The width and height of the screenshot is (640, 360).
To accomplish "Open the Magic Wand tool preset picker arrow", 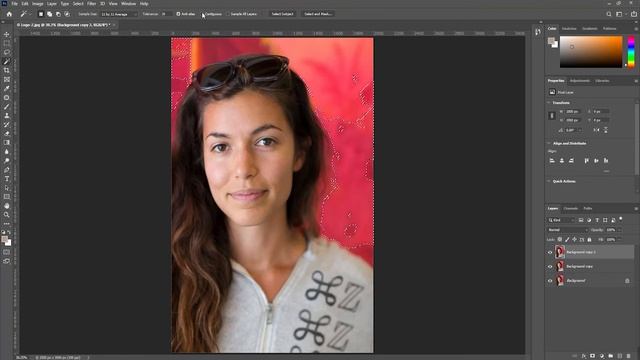I will (x=30, y=14).
